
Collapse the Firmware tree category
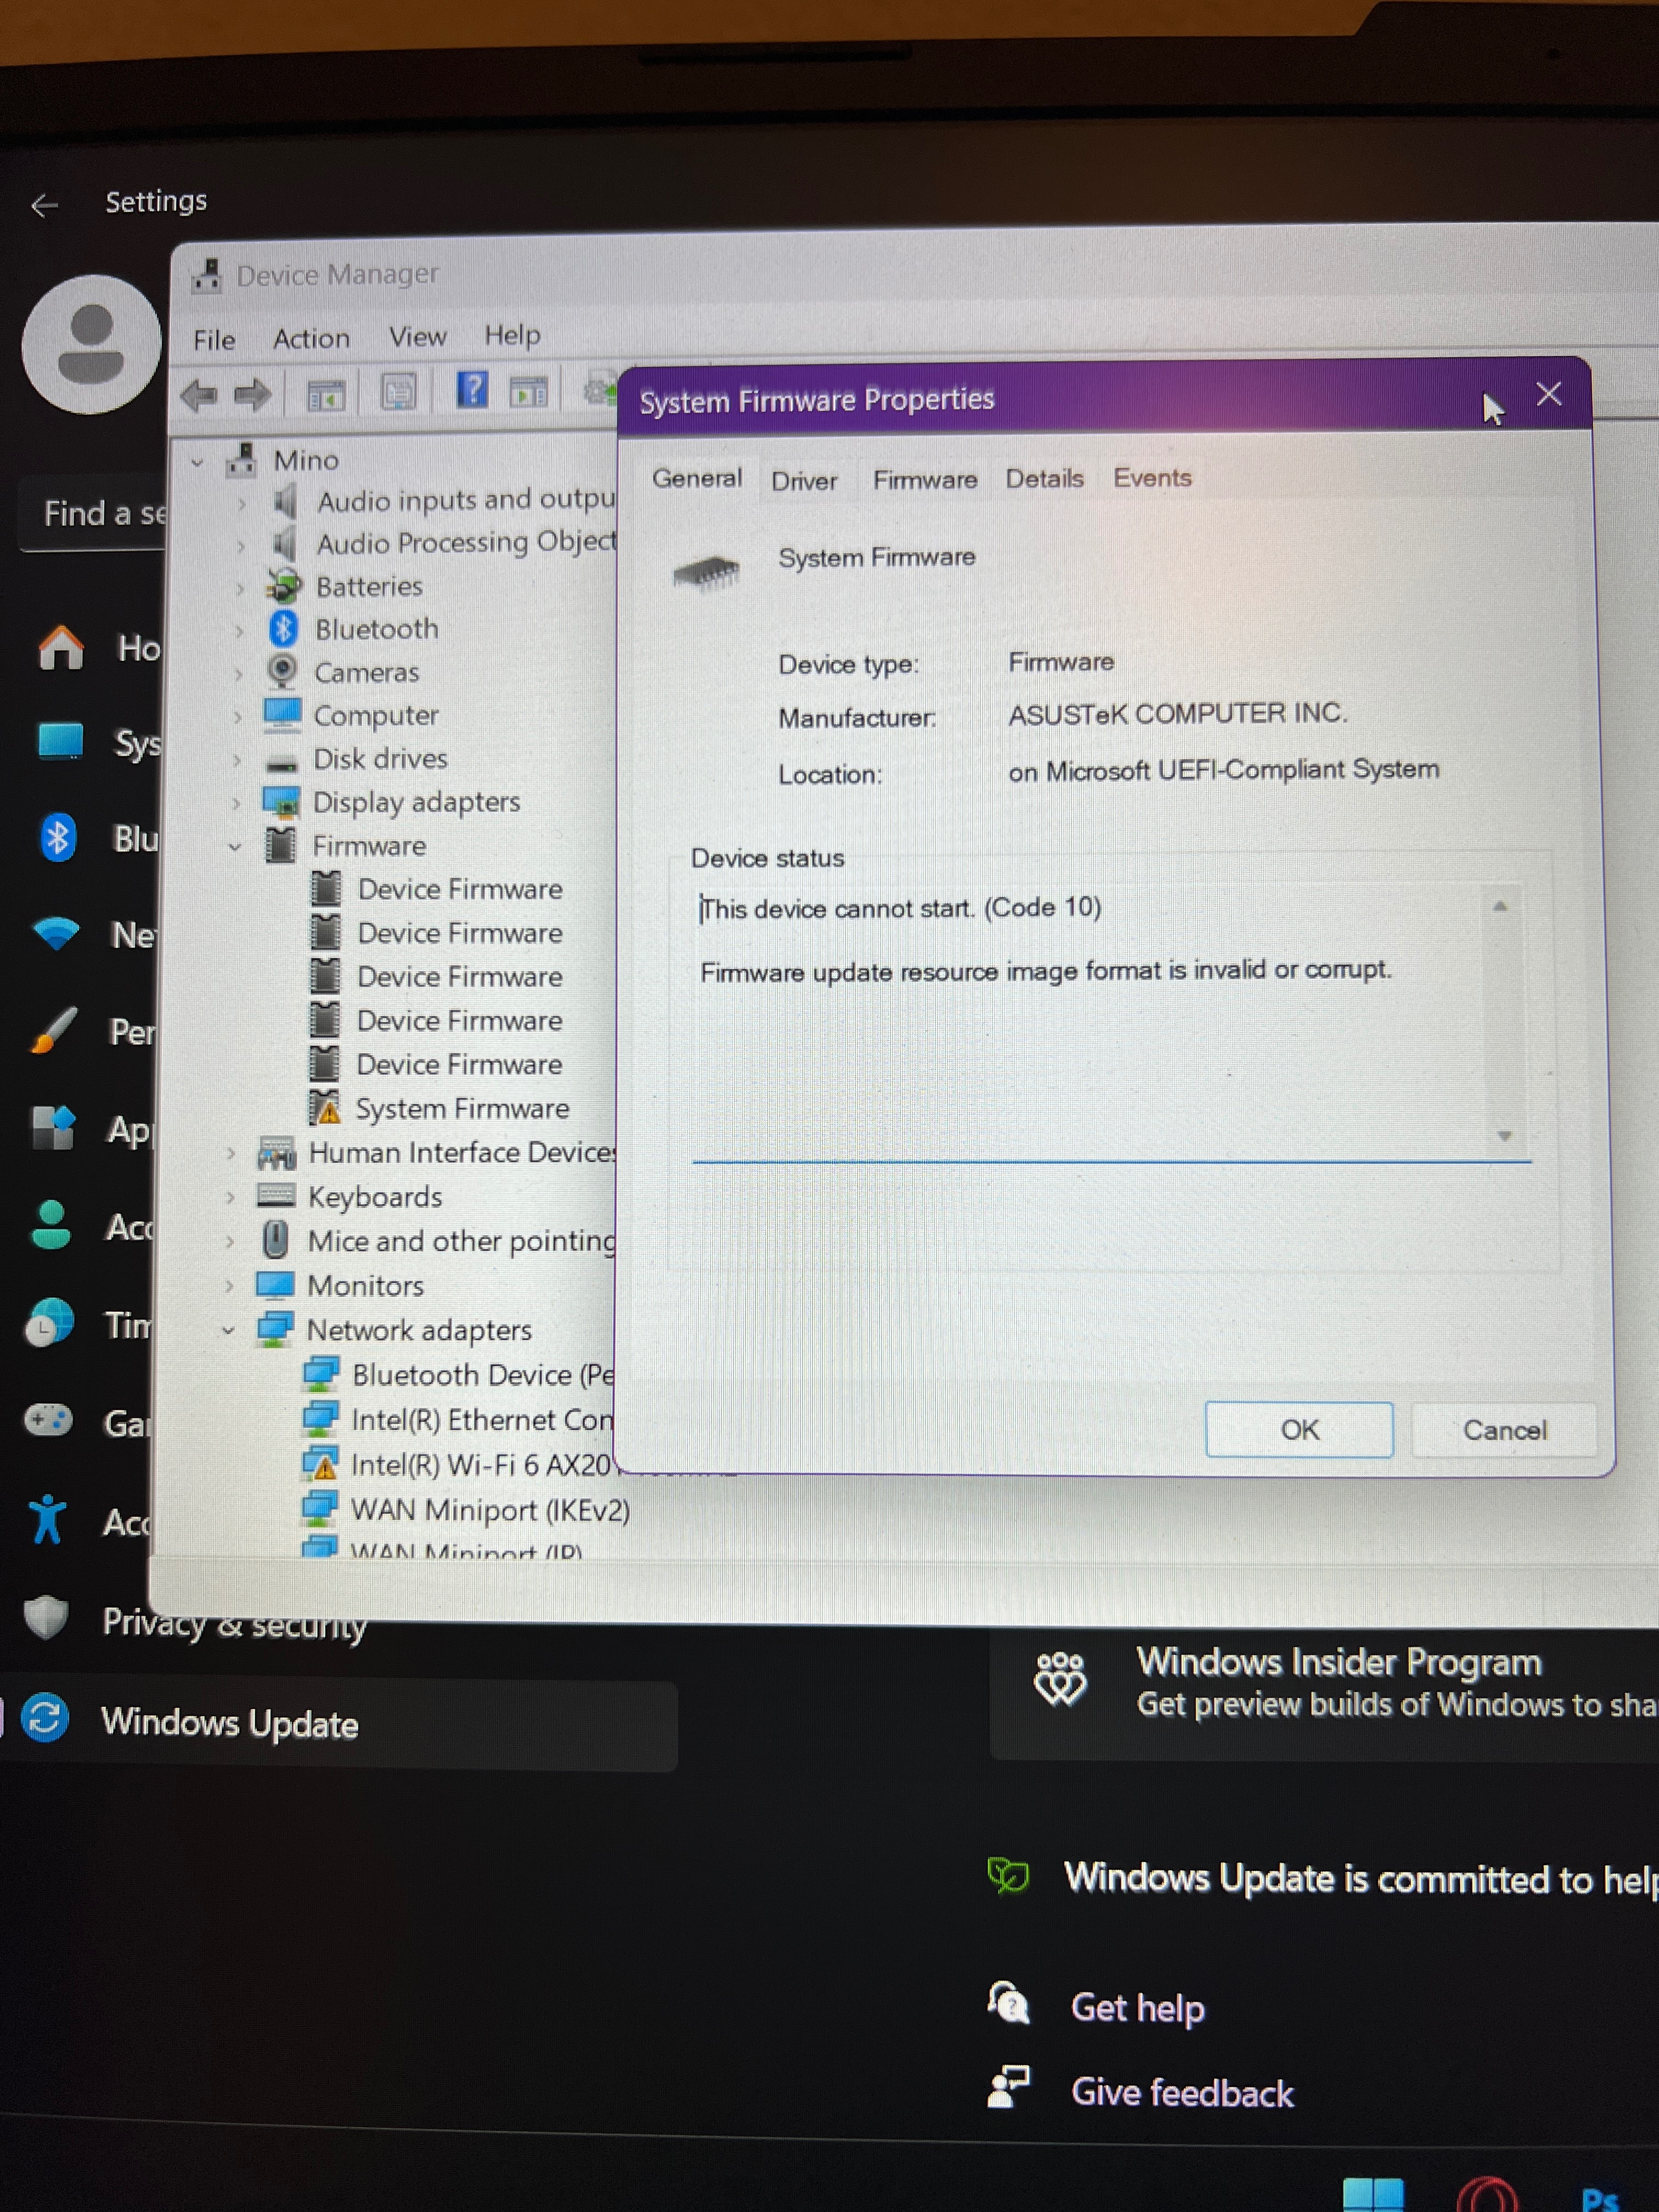(235, 847)
